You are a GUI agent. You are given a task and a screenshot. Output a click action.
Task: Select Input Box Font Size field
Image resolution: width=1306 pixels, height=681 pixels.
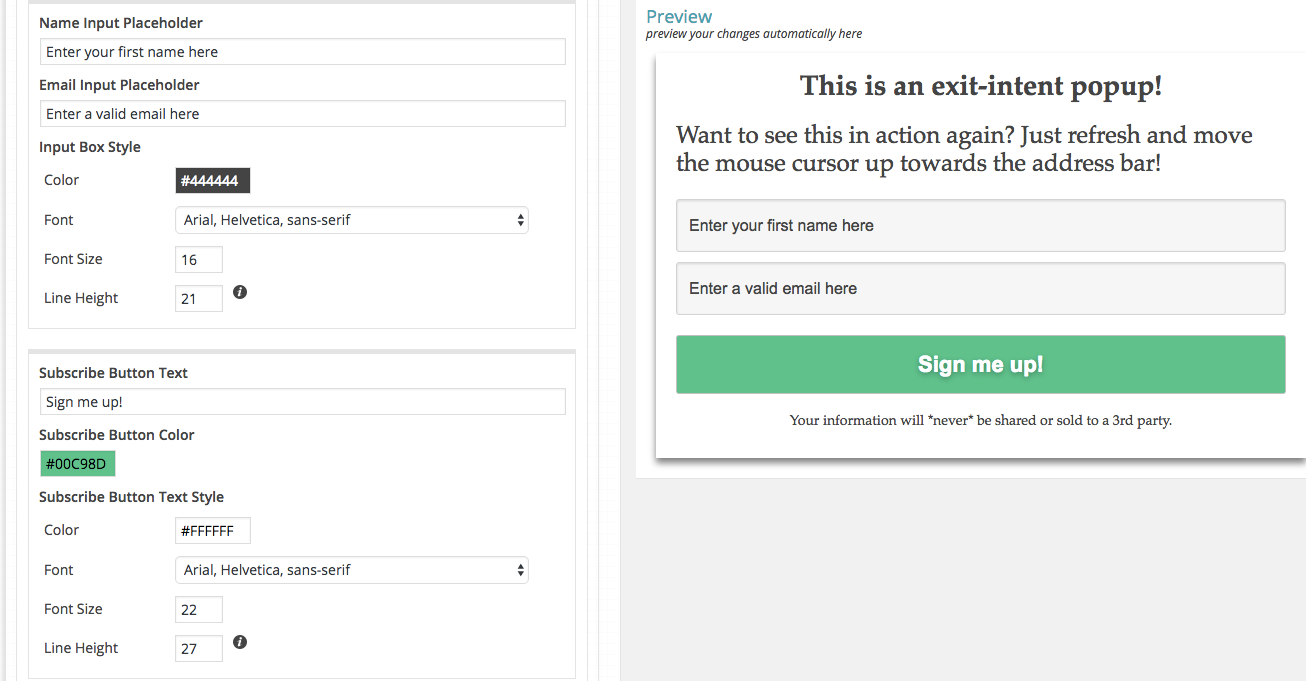[x=198, y=260]
